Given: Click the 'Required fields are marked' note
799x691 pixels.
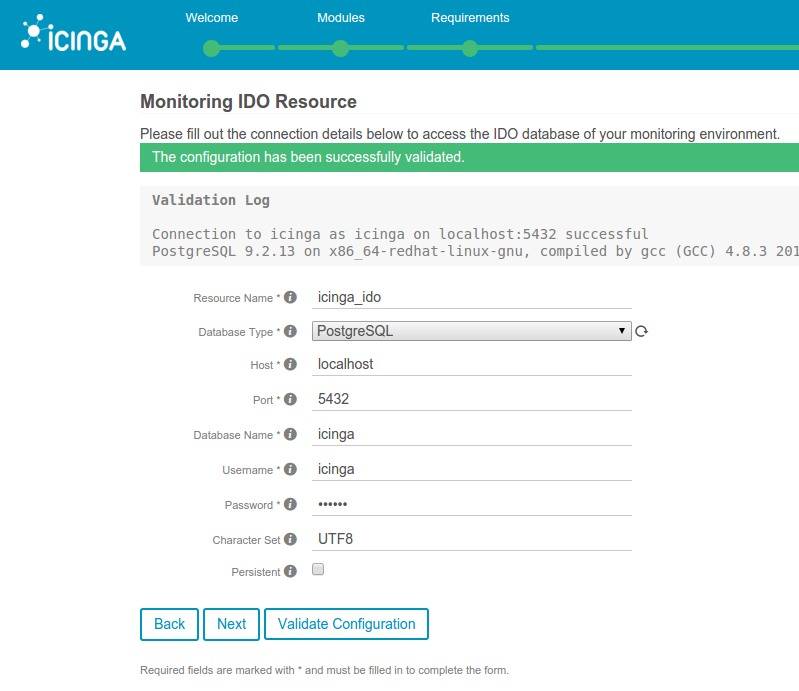Looking at the screenshot, I should tap(325, 670).
